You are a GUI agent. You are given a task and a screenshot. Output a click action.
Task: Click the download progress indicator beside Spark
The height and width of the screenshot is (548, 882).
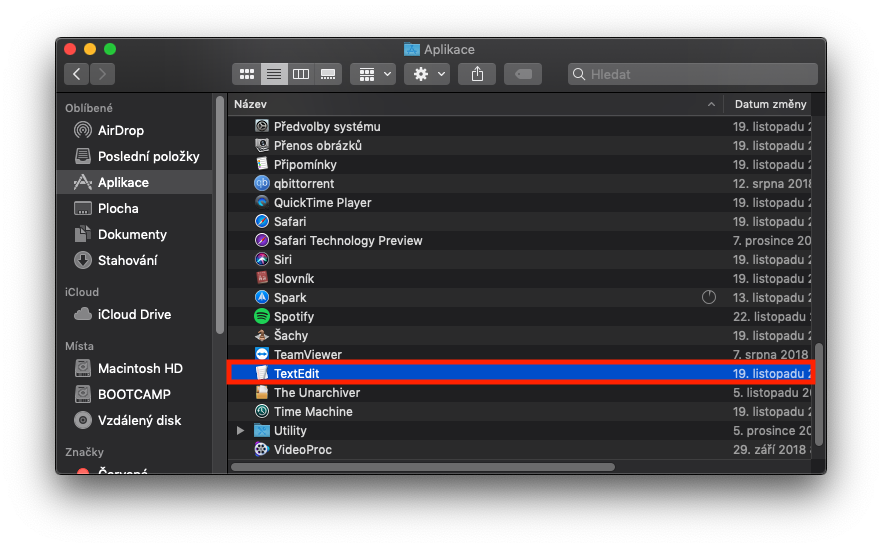709,297
